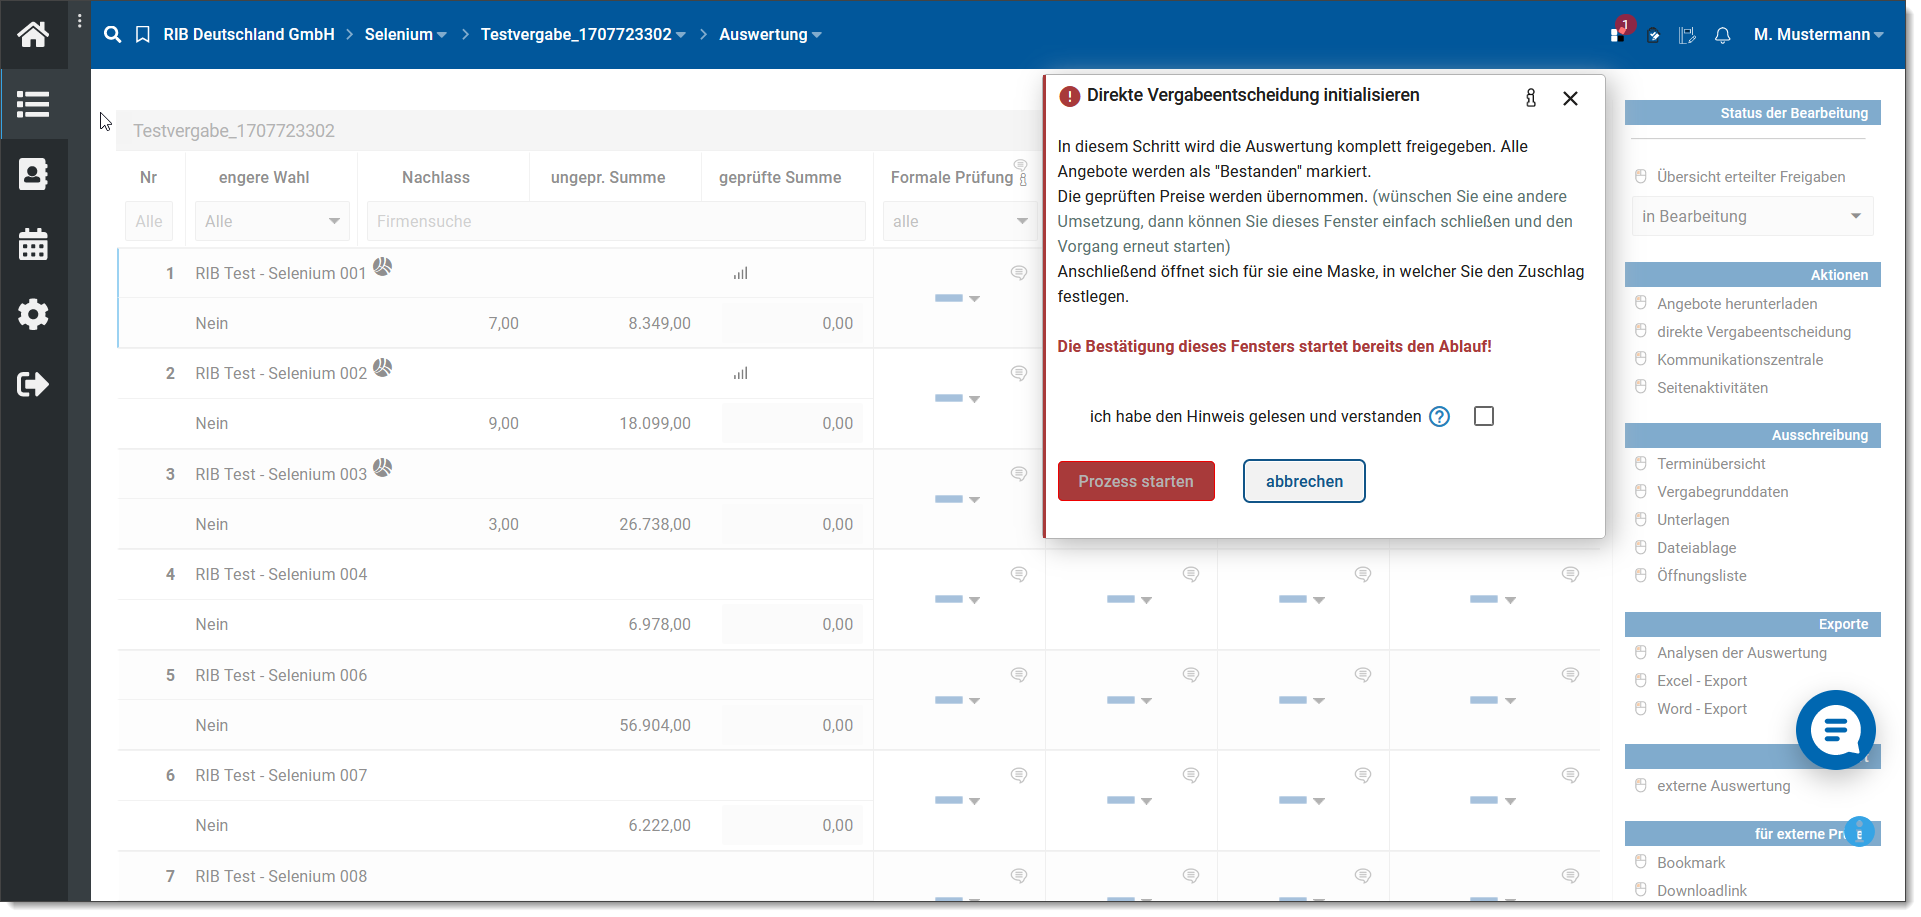Open settings gear in left sidebar
1921x917 pixels.
(33, 314)
